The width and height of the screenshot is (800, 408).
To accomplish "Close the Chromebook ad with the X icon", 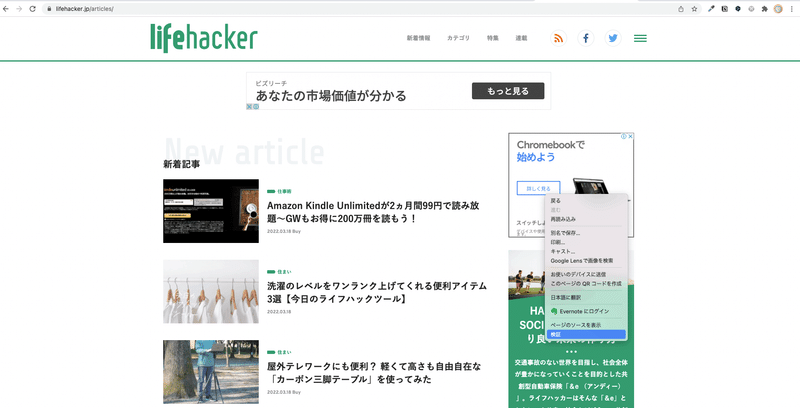I will point(631,136).
